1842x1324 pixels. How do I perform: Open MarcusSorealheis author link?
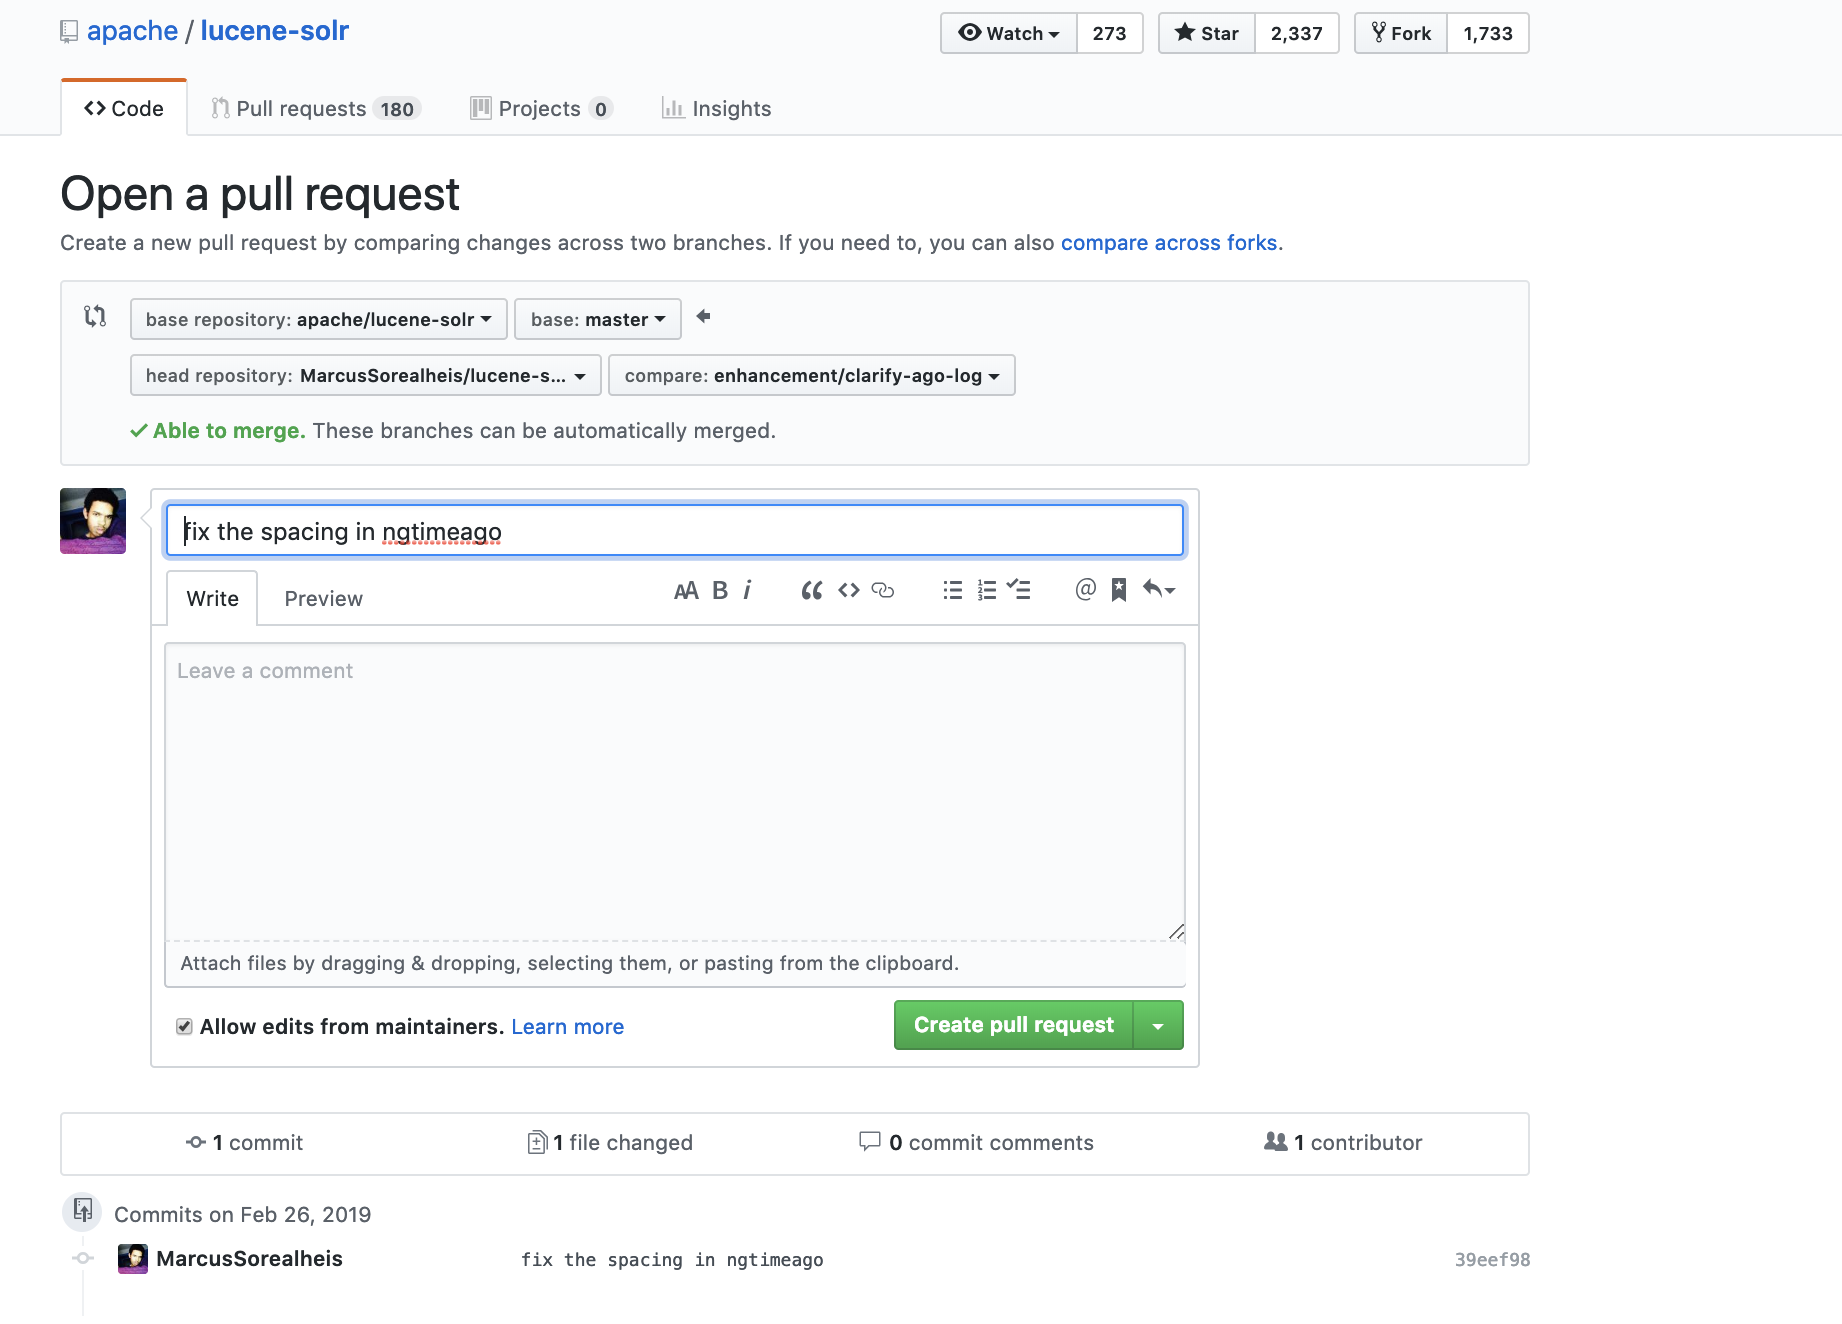[249, 1259]
